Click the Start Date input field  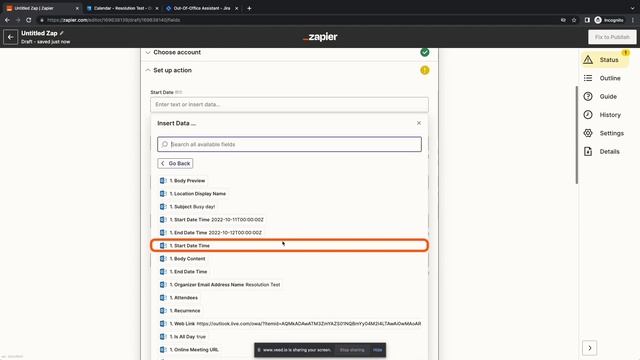pos(289,104)
